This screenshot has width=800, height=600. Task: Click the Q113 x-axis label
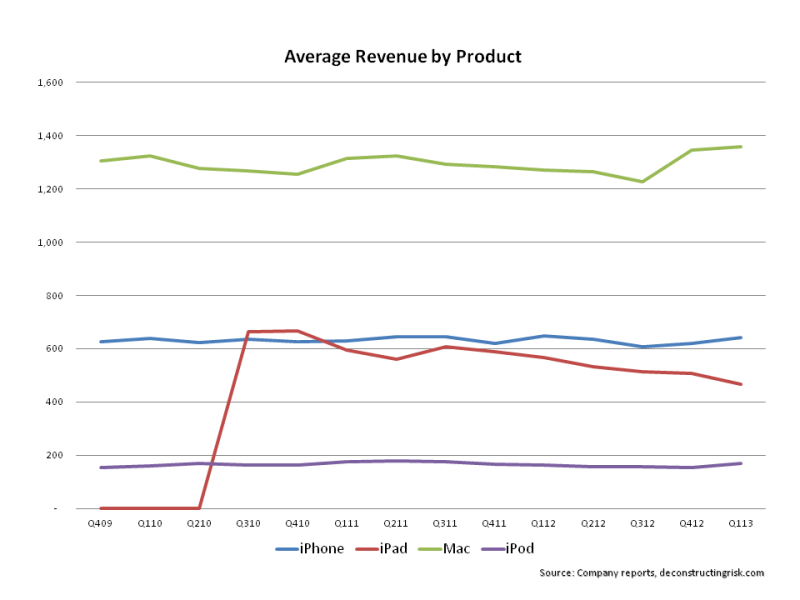click(740, 523)
